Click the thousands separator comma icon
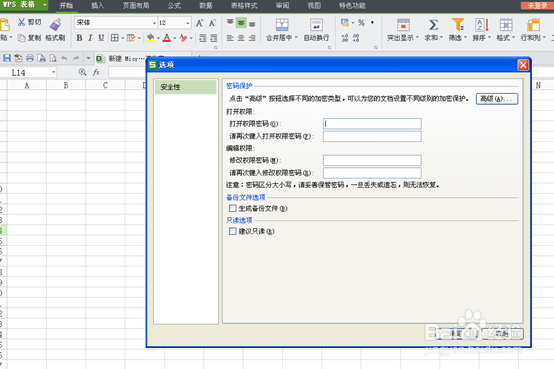 pos(372,23)
